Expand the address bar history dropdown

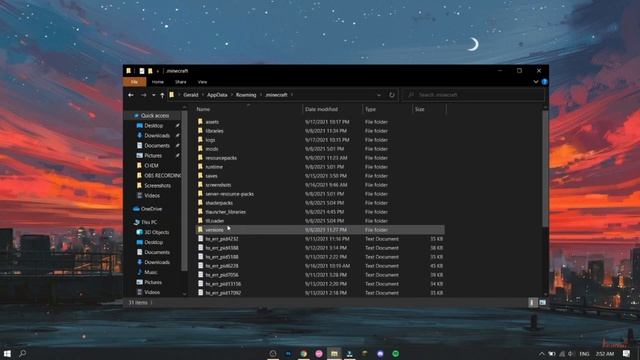379,95
